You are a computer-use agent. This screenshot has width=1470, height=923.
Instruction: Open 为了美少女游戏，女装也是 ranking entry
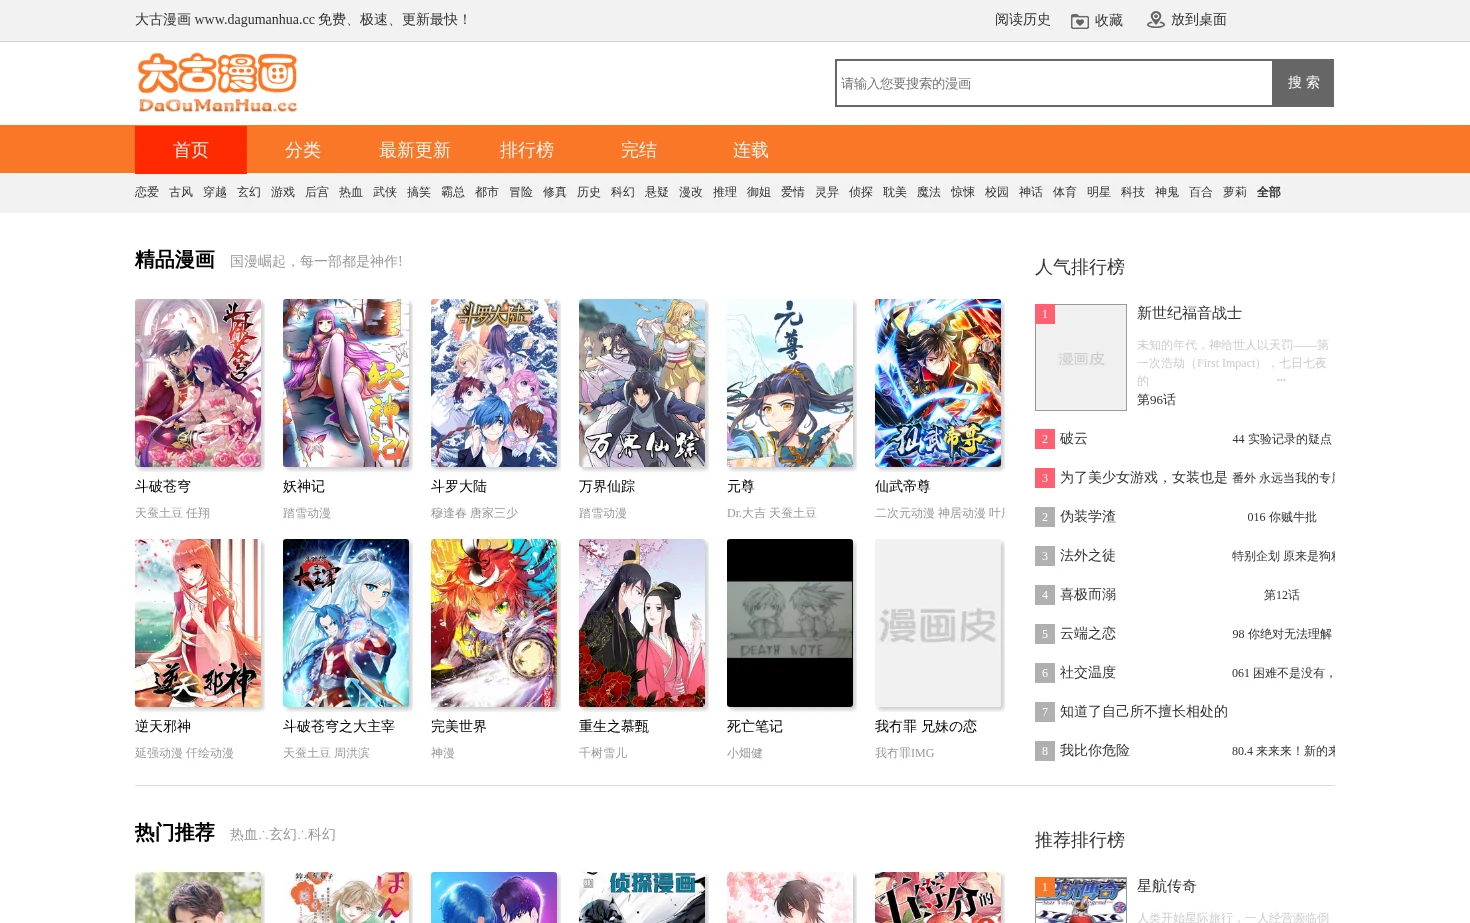1144,478
